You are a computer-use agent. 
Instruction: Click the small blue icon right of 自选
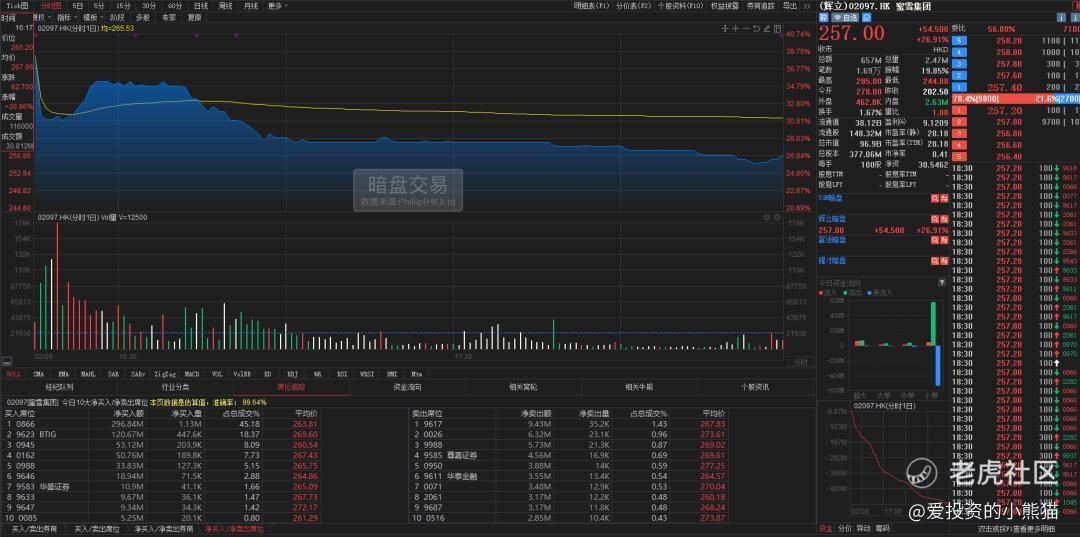(866, 17)
